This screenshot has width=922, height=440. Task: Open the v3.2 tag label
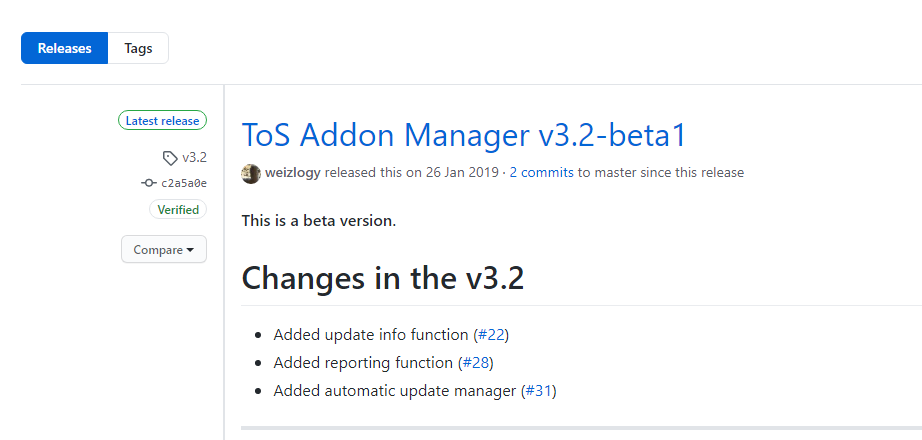(194, 157)
